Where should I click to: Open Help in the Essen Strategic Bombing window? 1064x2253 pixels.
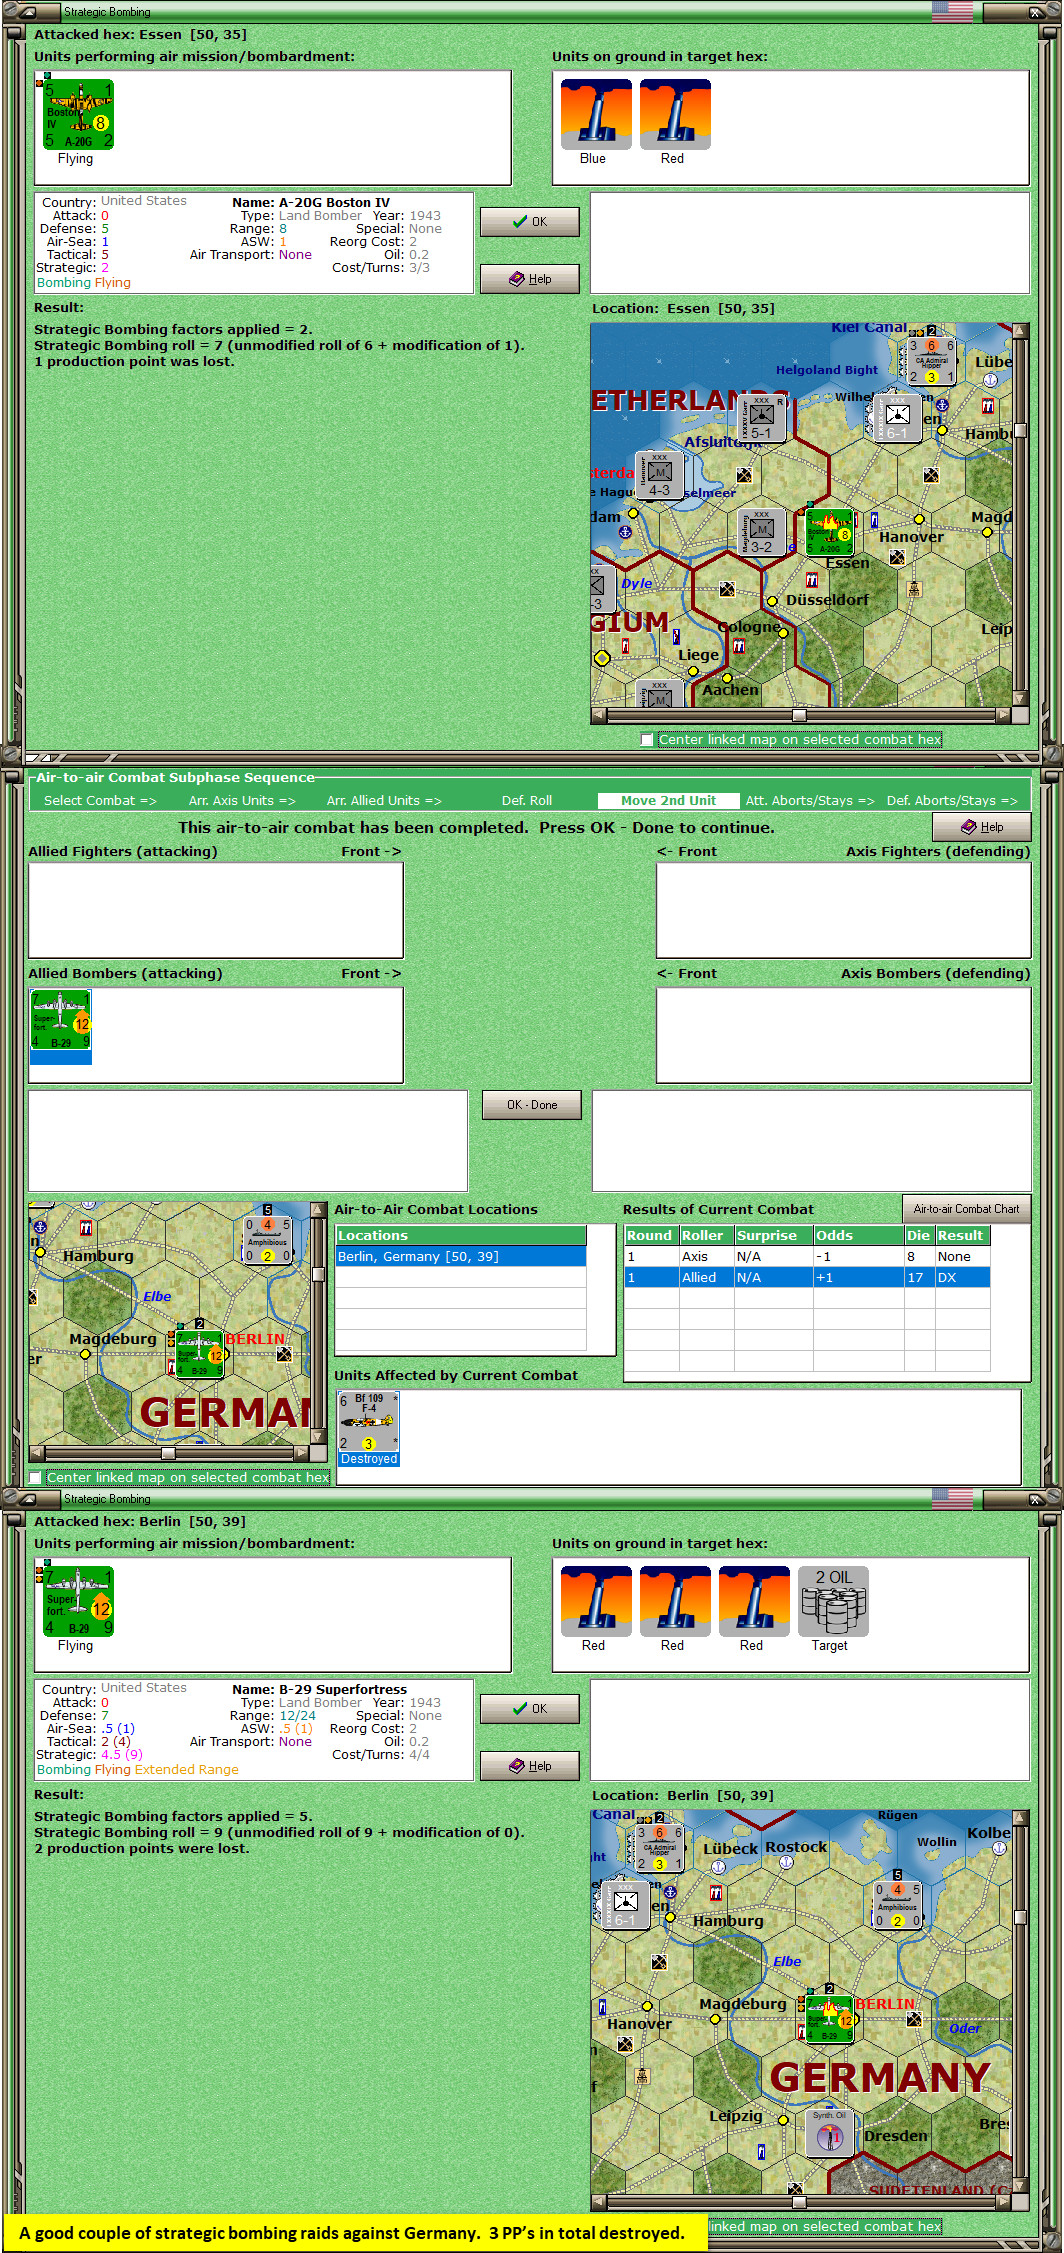pos(529,278)
